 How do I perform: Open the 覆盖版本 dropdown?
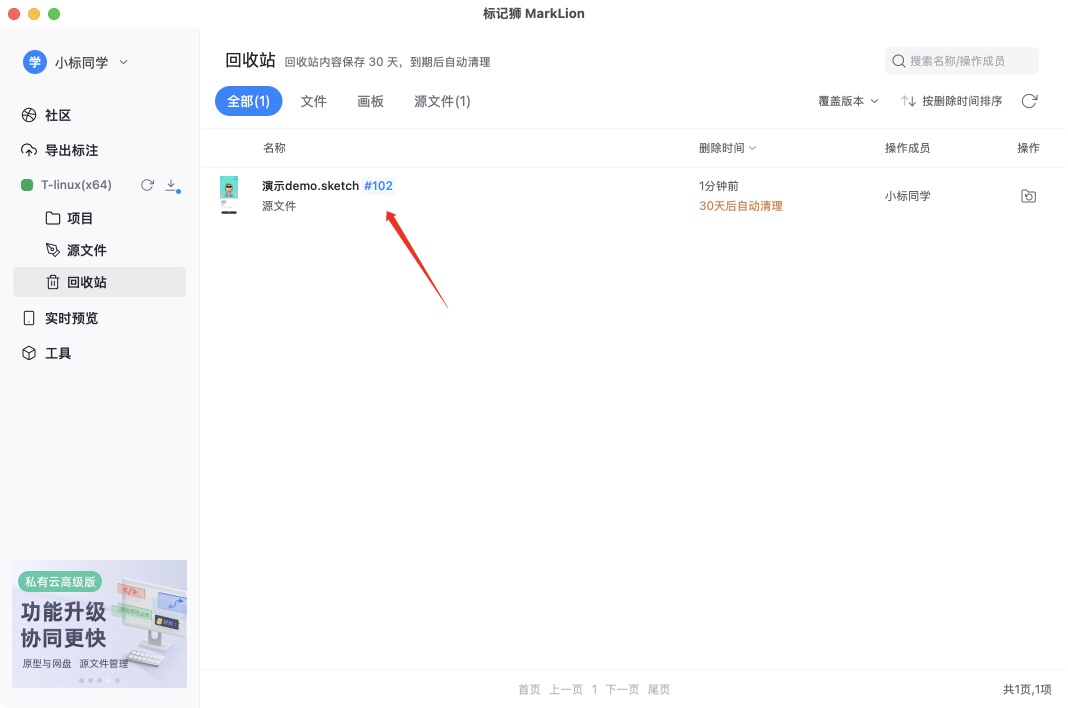coord(848,101)
